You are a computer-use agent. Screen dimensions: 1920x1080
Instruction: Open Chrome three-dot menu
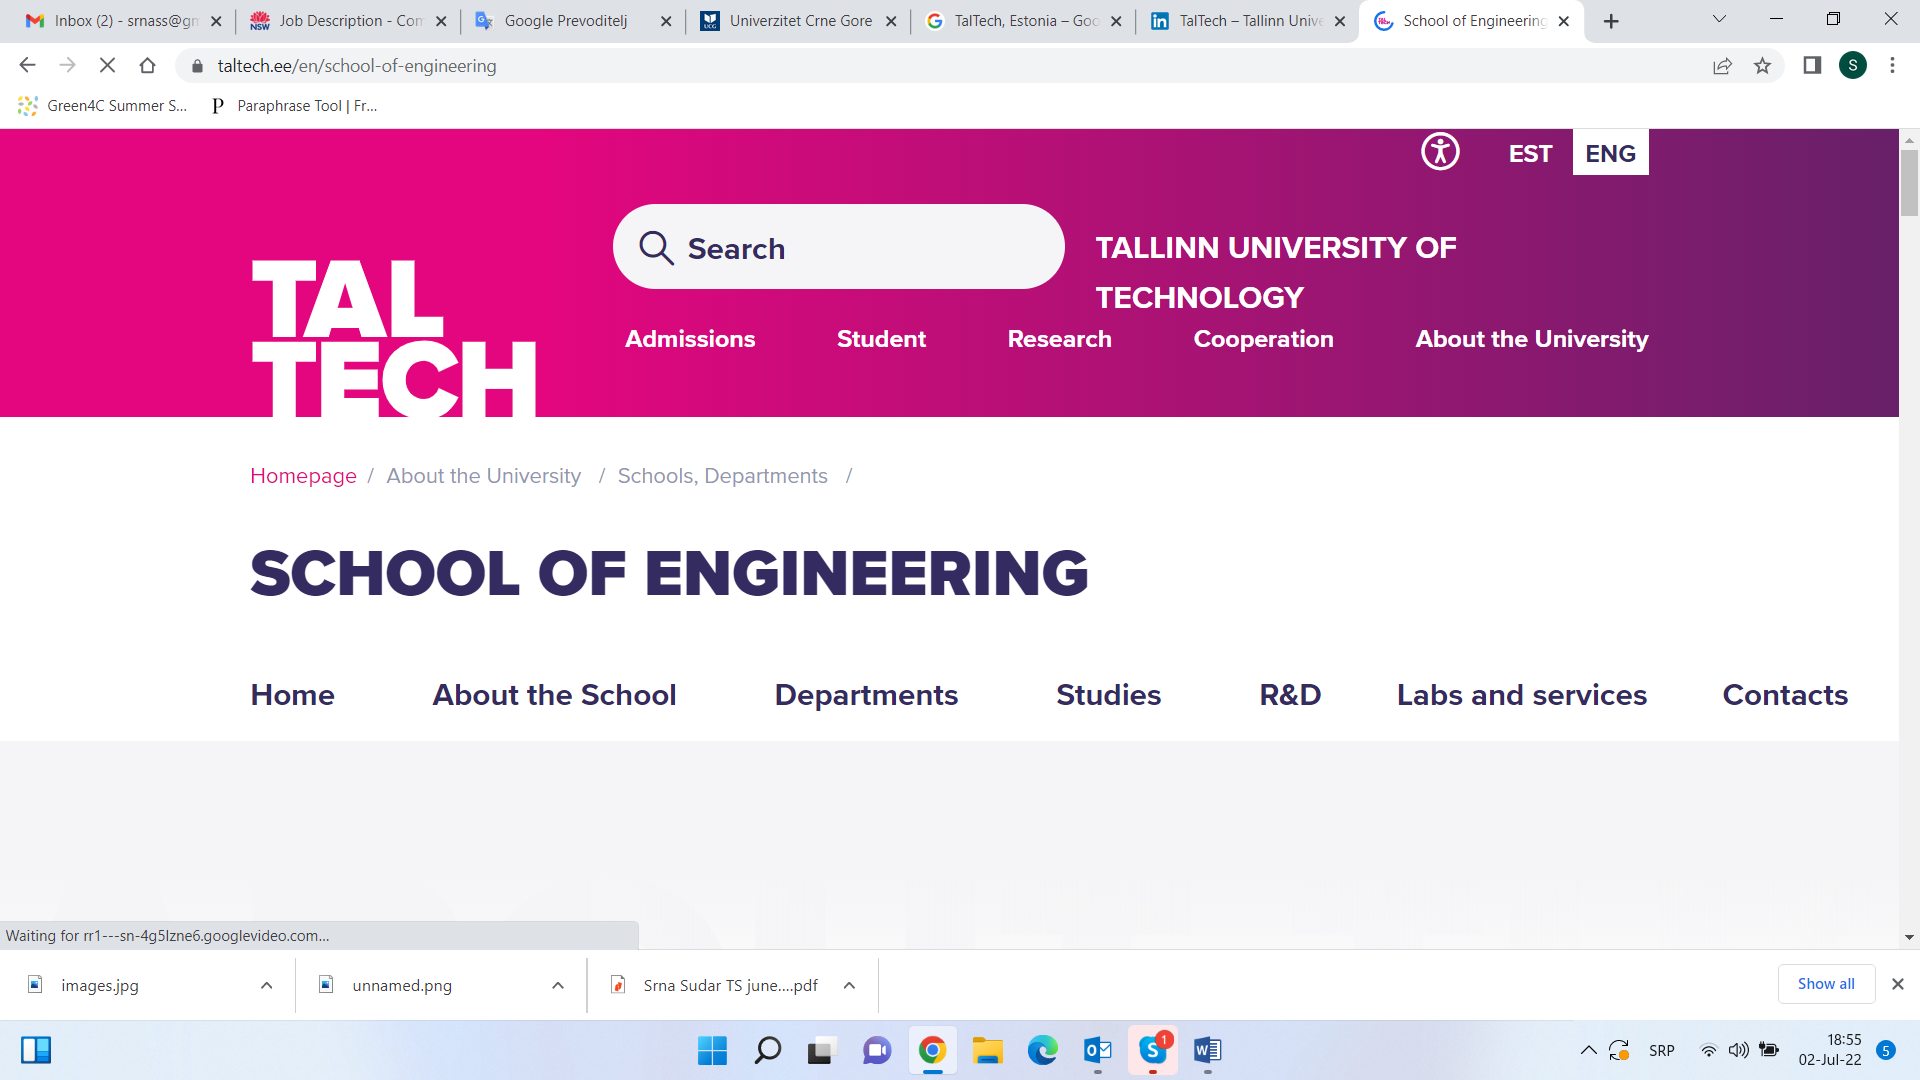(x=1892, y=66)
